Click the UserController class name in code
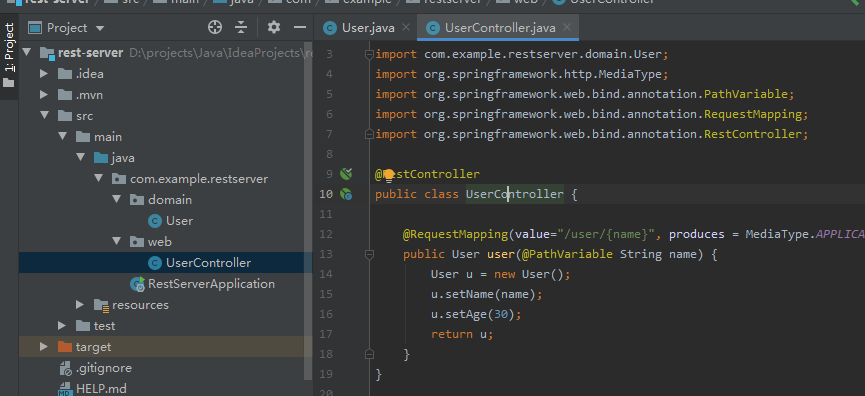The height and width of the screenshot is (396, 865). click(515, 194)
